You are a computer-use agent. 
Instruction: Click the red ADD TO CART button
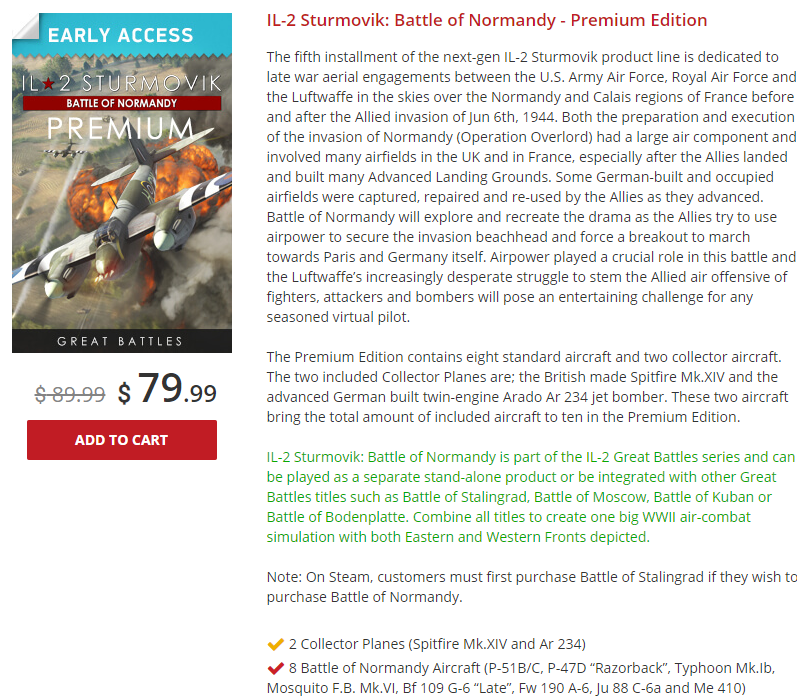[x=121, y=440]
